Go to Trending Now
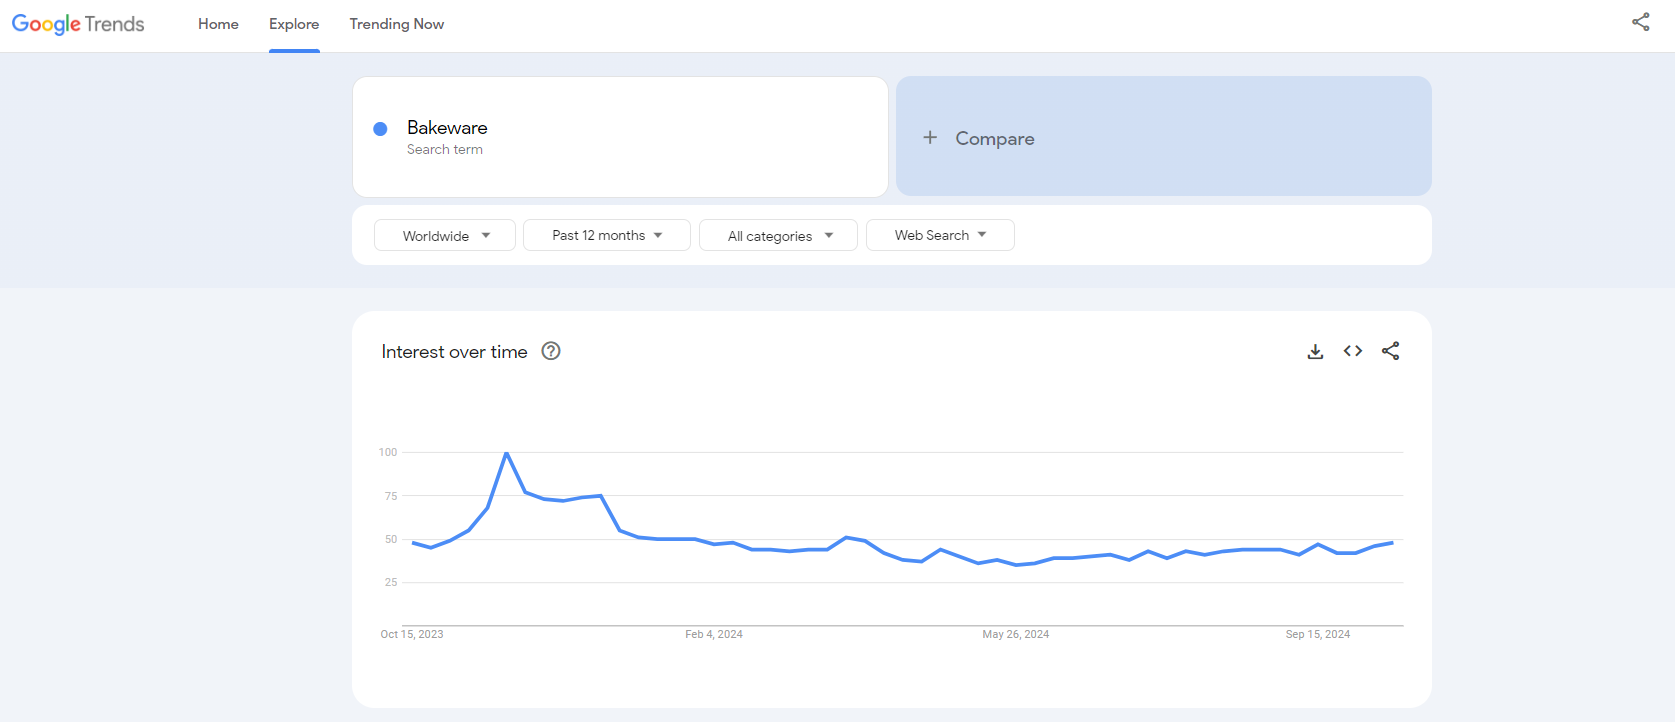The height and width of the screenshot is (722, 1675). coord(397,24)
